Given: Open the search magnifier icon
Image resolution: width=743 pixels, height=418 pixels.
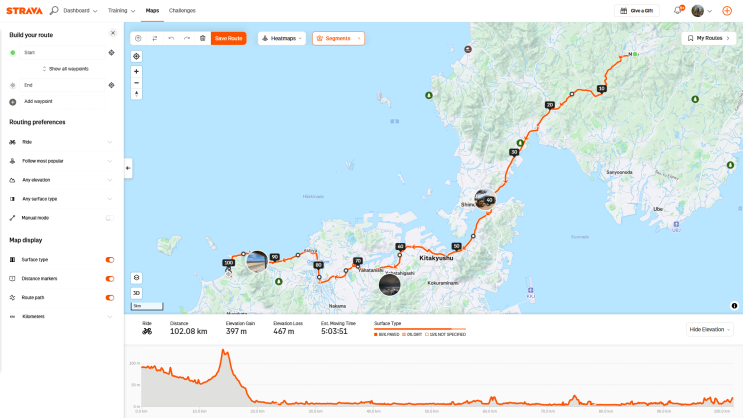Looking at the screenshot, I should click(54, 10).
